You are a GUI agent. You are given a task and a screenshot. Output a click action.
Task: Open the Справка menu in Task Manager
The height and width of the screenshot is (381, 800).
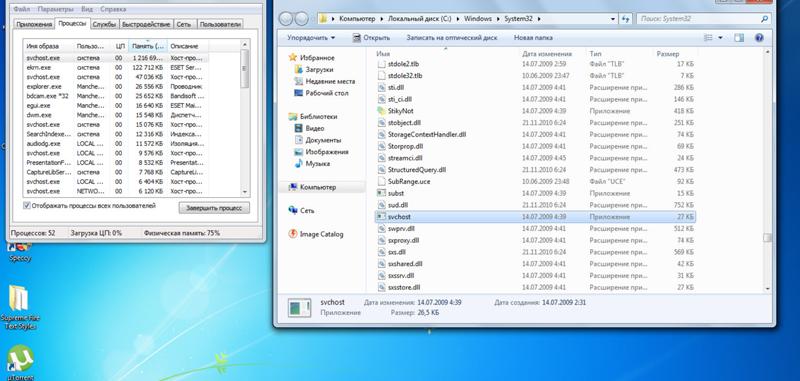click(113, 9)
